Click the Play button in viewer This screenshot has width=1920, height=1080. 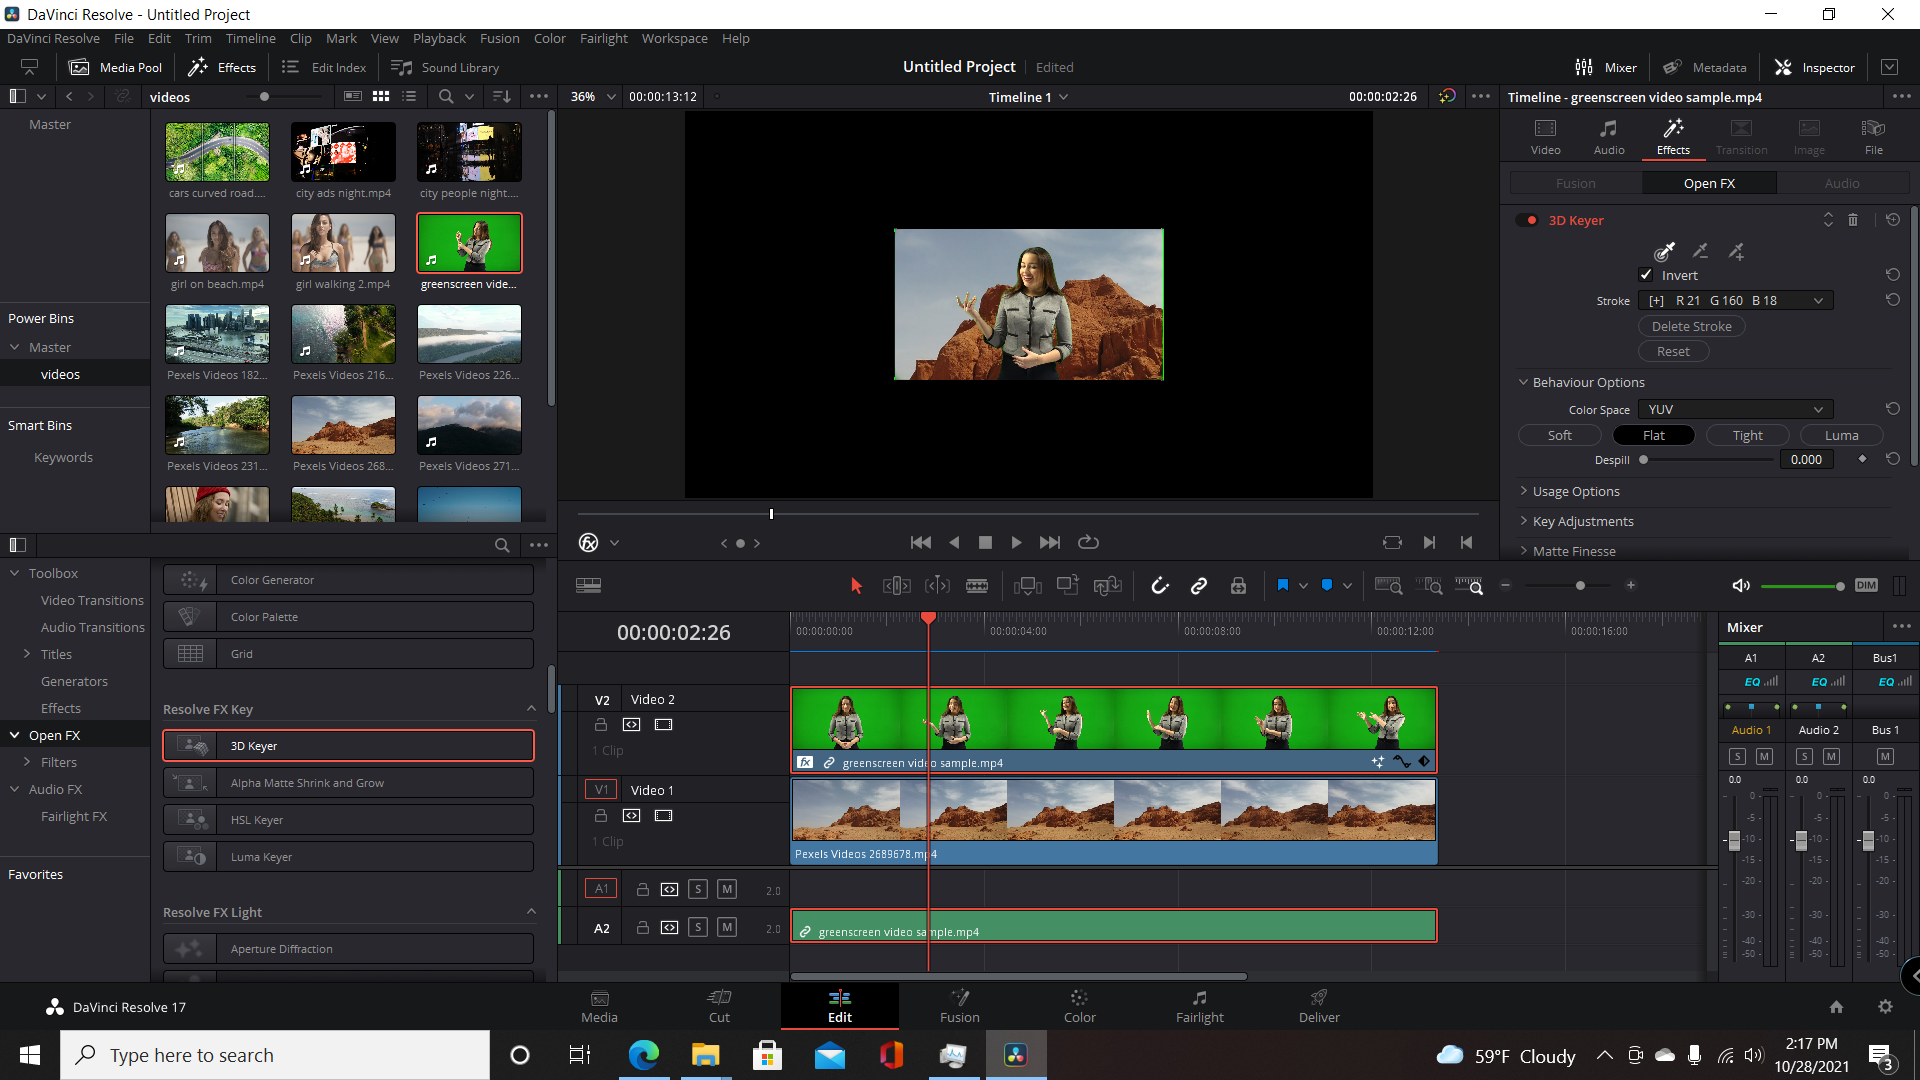coord(1016,543)
